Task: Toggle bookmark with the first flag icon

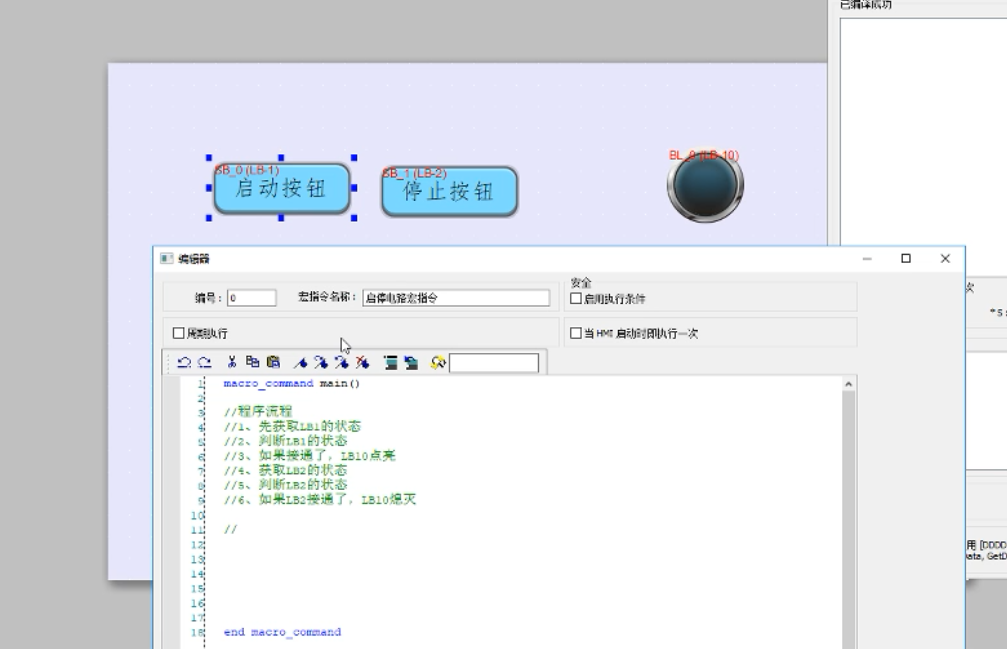Action: pyautogui.click(x=300, y=362)
